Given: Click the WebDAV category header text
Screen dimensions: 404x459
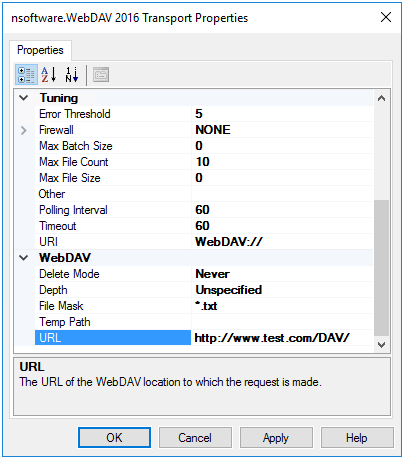Looking at the screenshot, I should pos(65,258).
